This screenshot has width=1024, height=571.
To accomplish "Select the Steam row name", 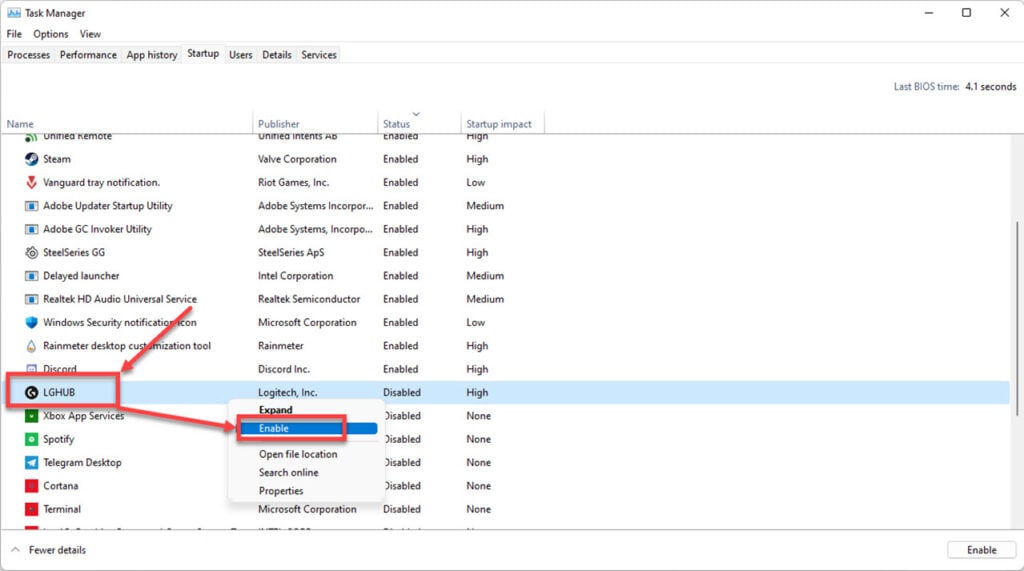I will (57, 159).
